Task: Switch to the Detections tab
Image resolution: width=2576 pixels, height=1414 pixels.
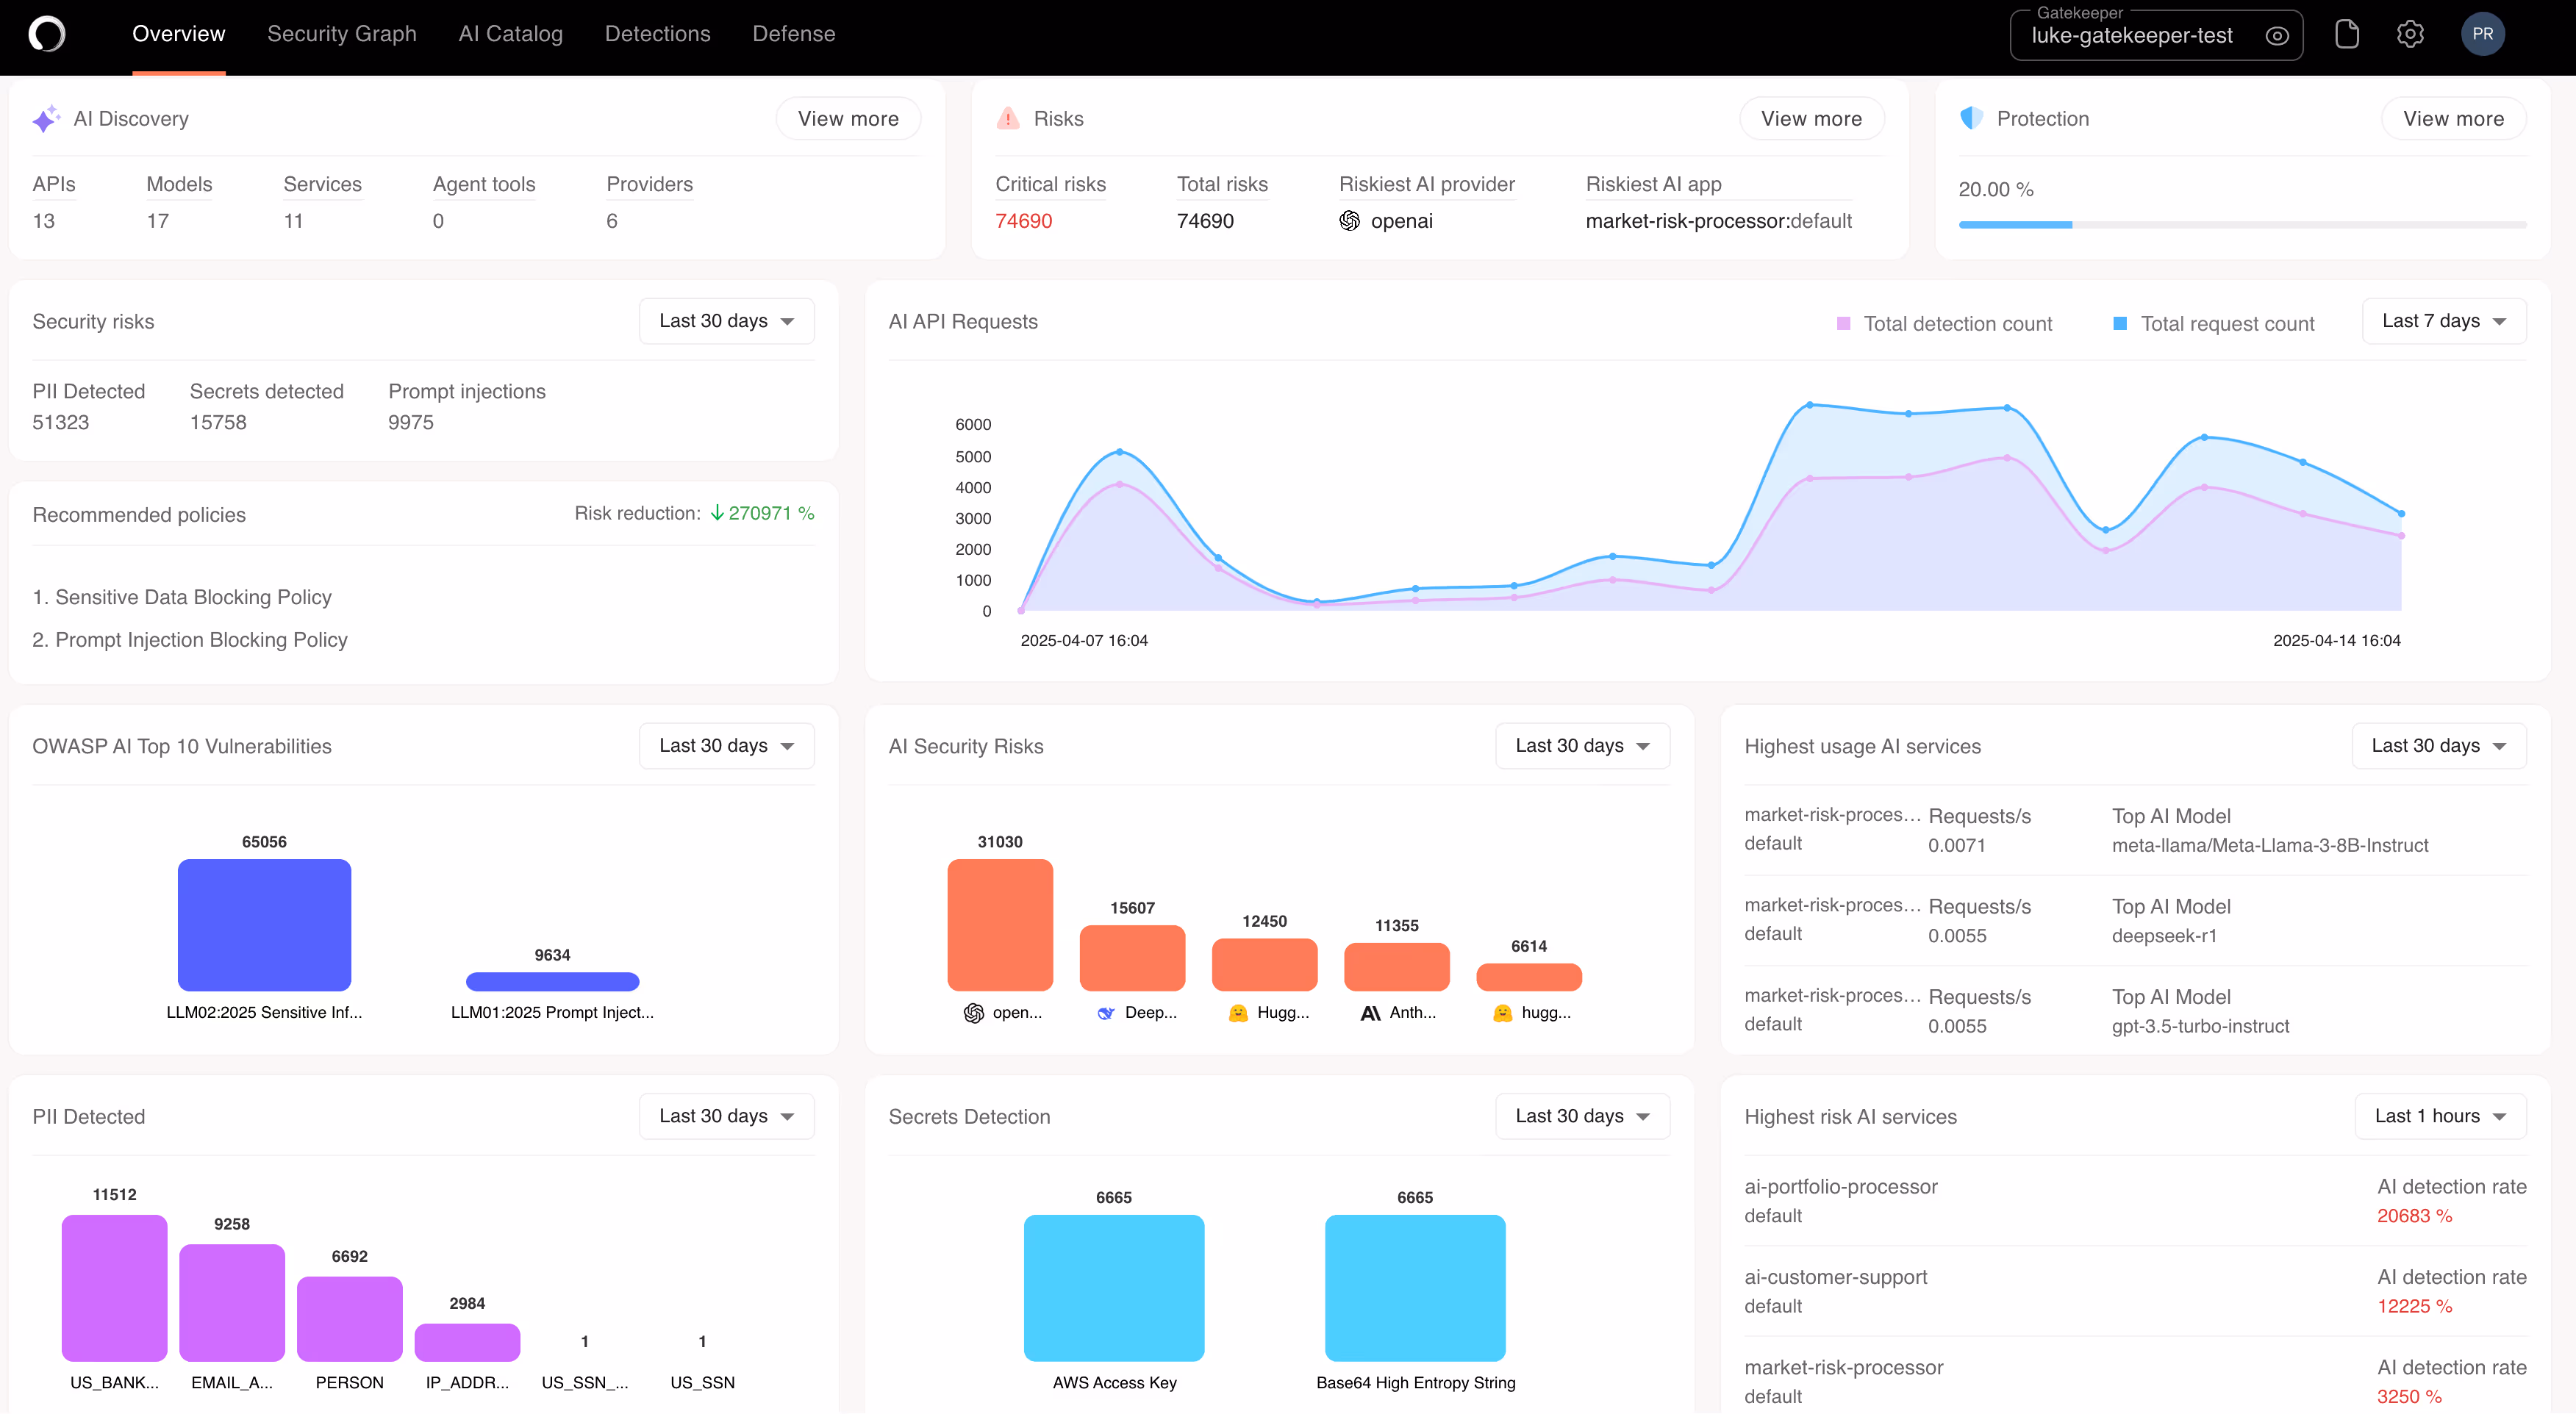Action: tap(657, 34)
